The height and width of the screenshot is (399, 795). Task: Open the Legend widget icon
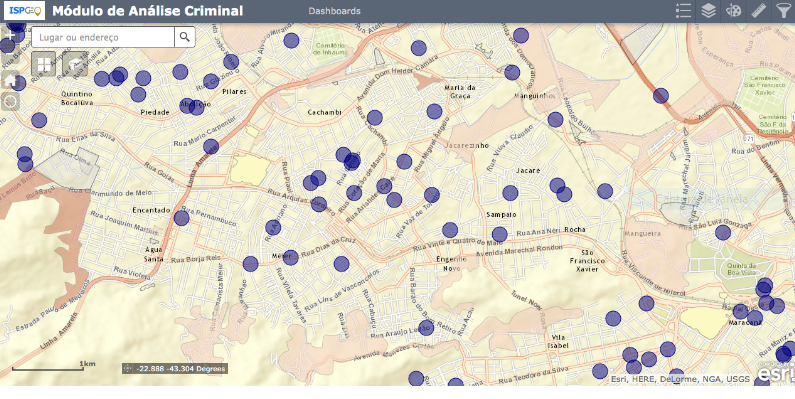point(683,11)
